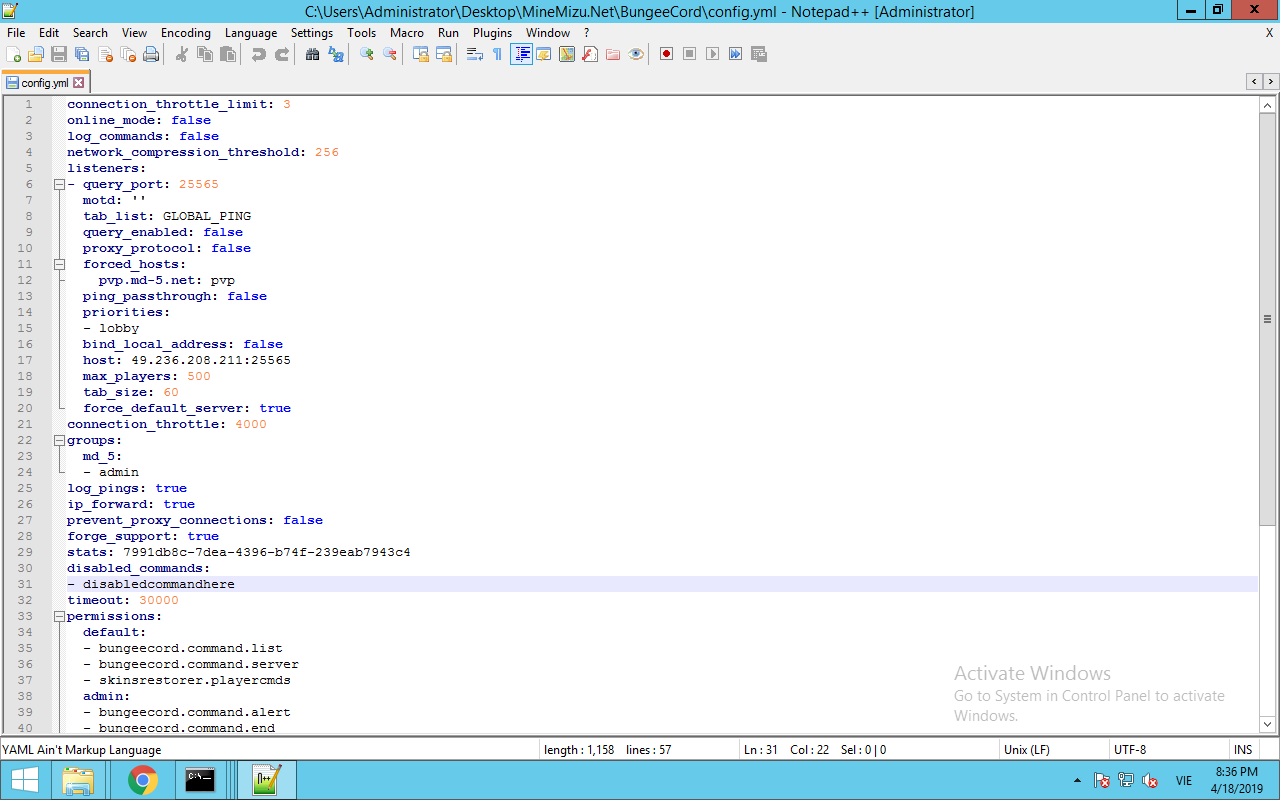Start macro recording with the red record icon

[666, 54]
